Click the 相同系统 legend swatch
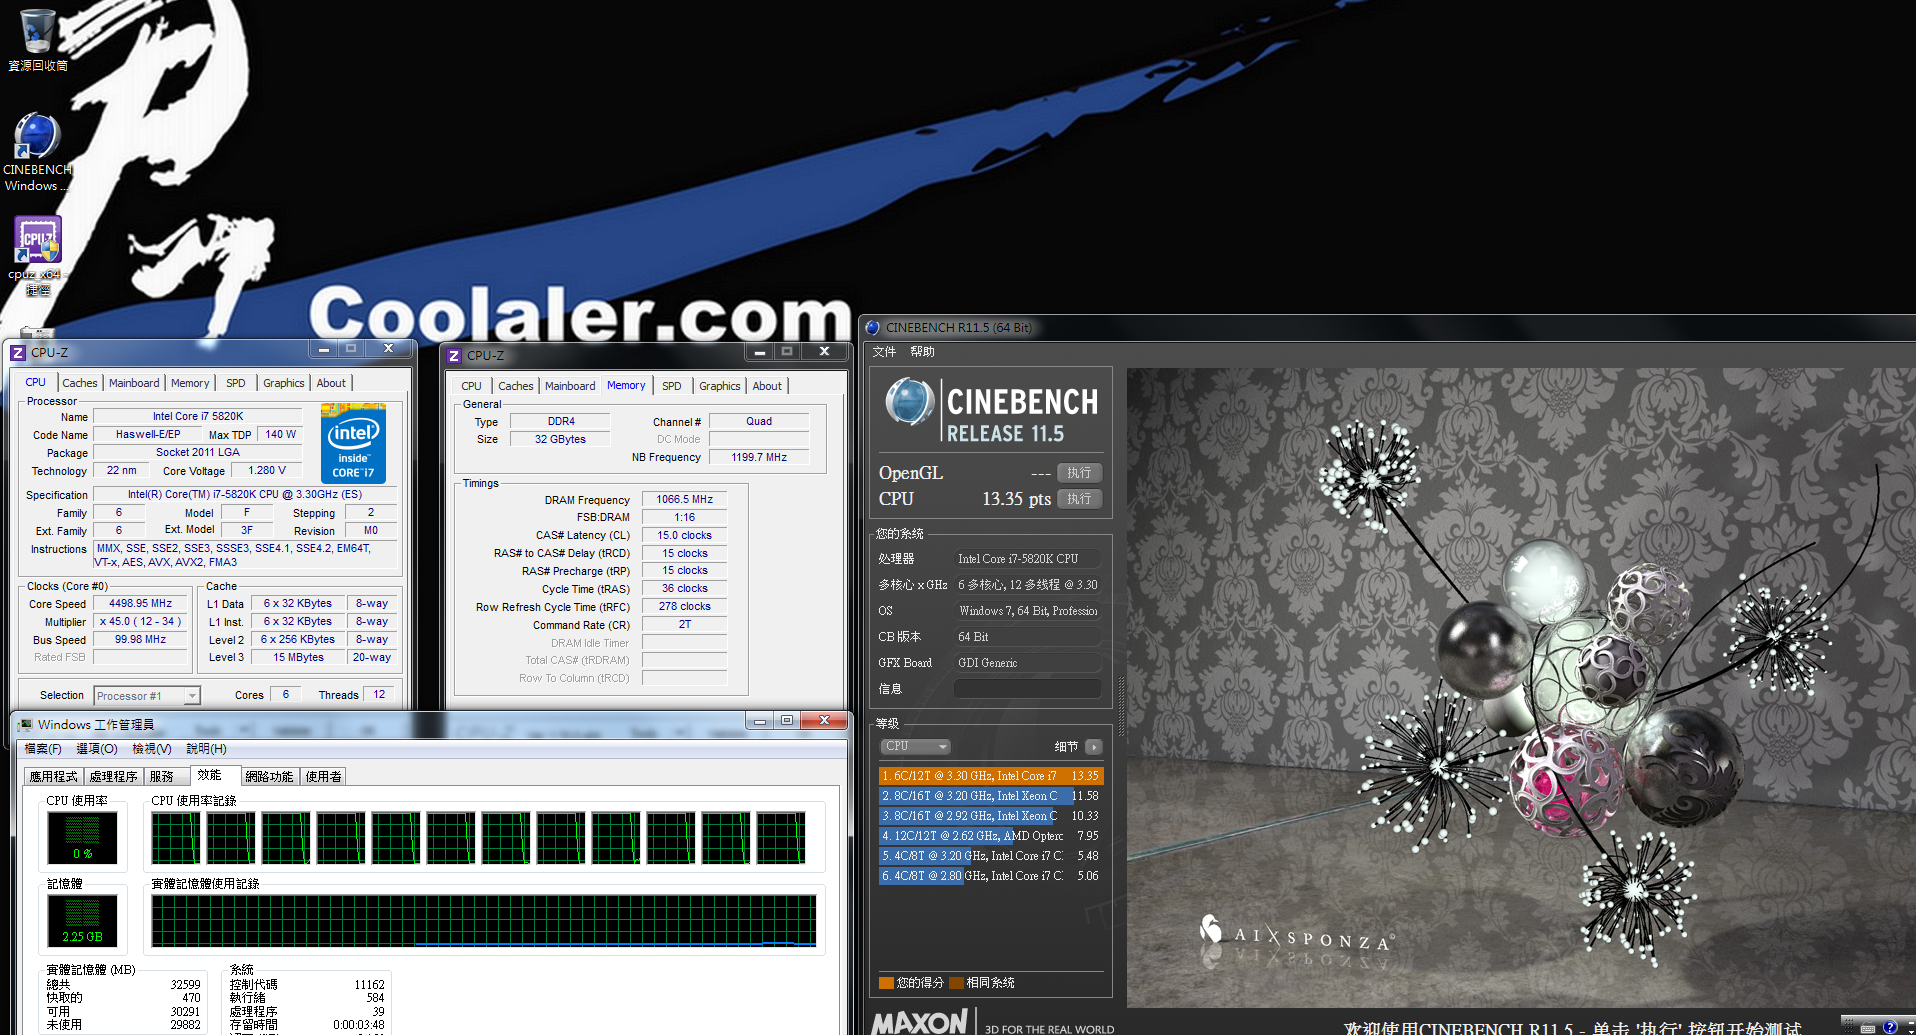The width and height of the screenshot is (1916, 1035). 956,983
